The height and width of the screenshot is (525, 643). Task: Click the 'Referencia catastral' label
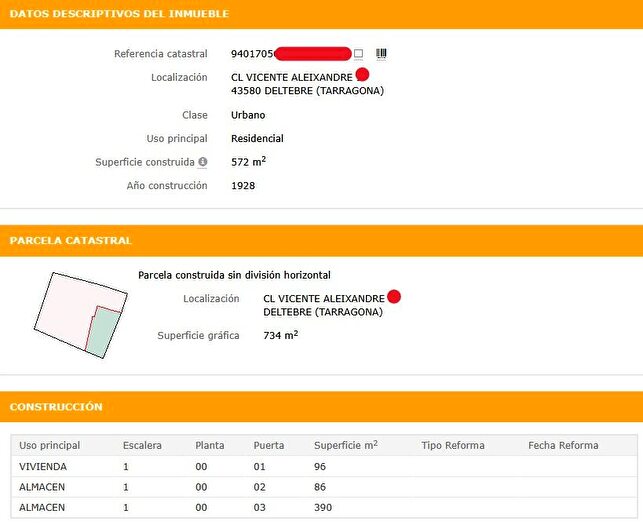tap(161, 54)
